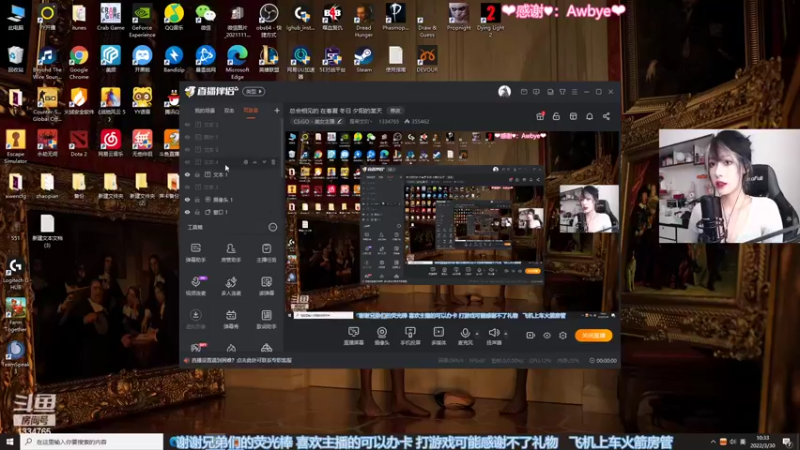Delete the 文本 4 source with trash icon
Viewport: 800px width, 450px height.
tap(273, 162)
